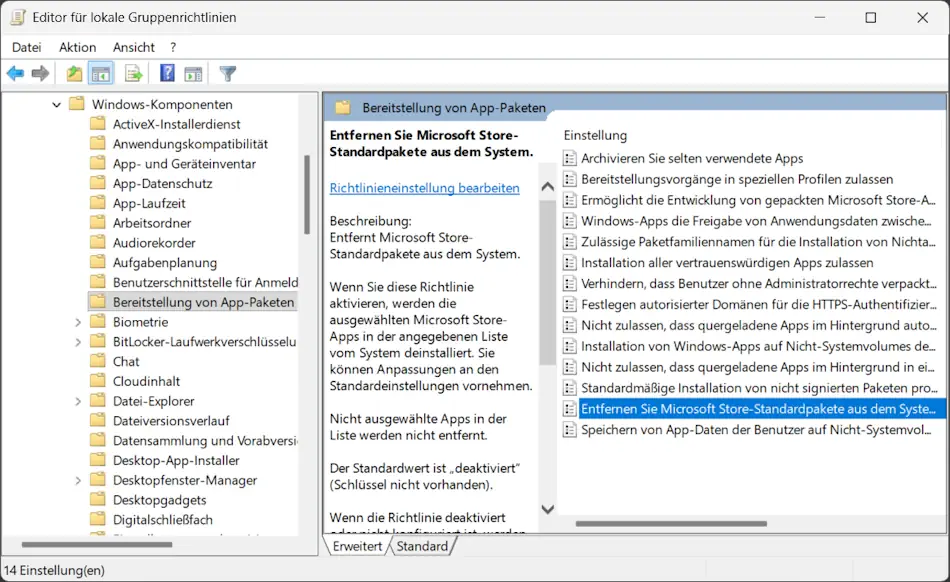Click the Einstellung column header
This screenshot has height=582, width=950.
point(595,135)
